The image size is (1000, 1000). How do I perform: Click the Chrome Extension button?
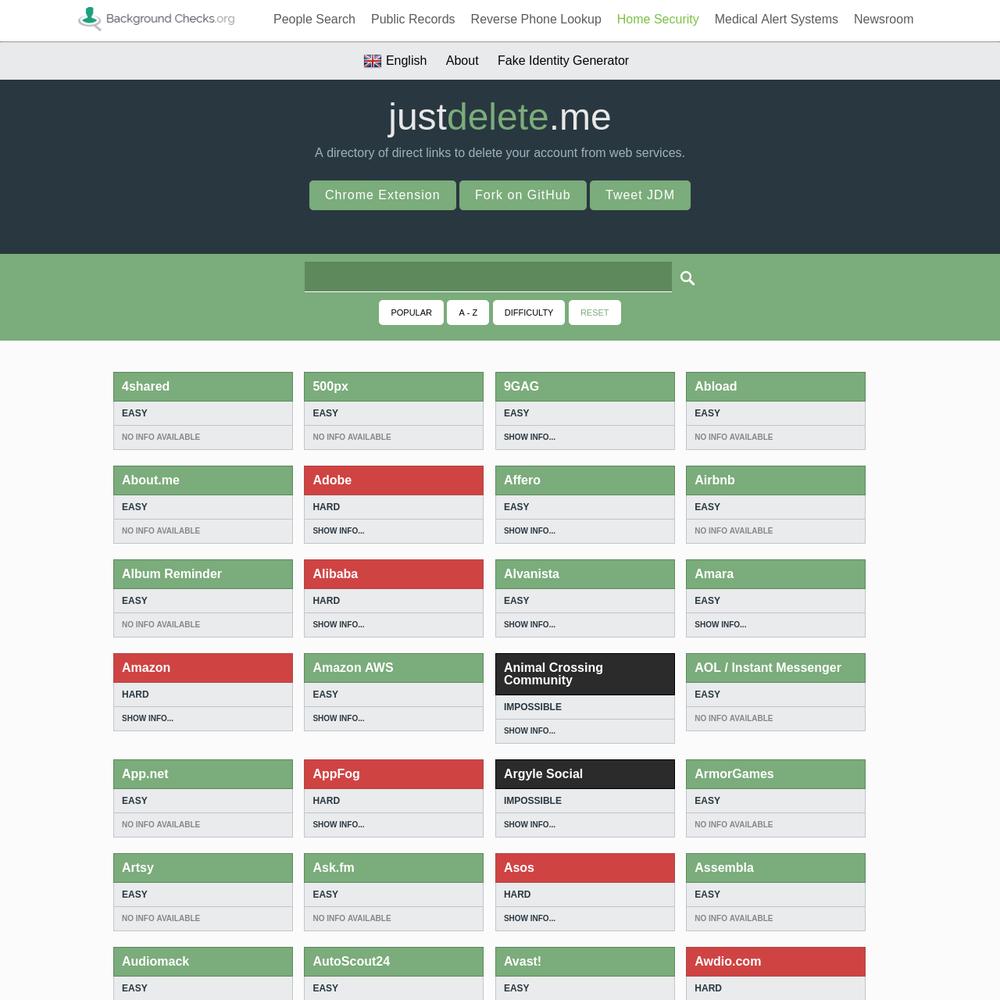point(382,195)
